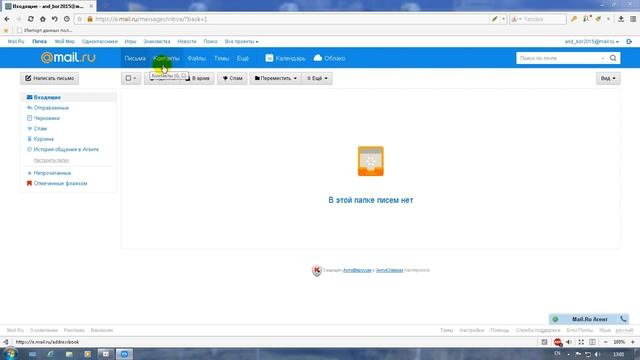This screenshot has width=640, height=360.
Task: Click the magnifier search icon in mail search
Action: coord(613,58)
